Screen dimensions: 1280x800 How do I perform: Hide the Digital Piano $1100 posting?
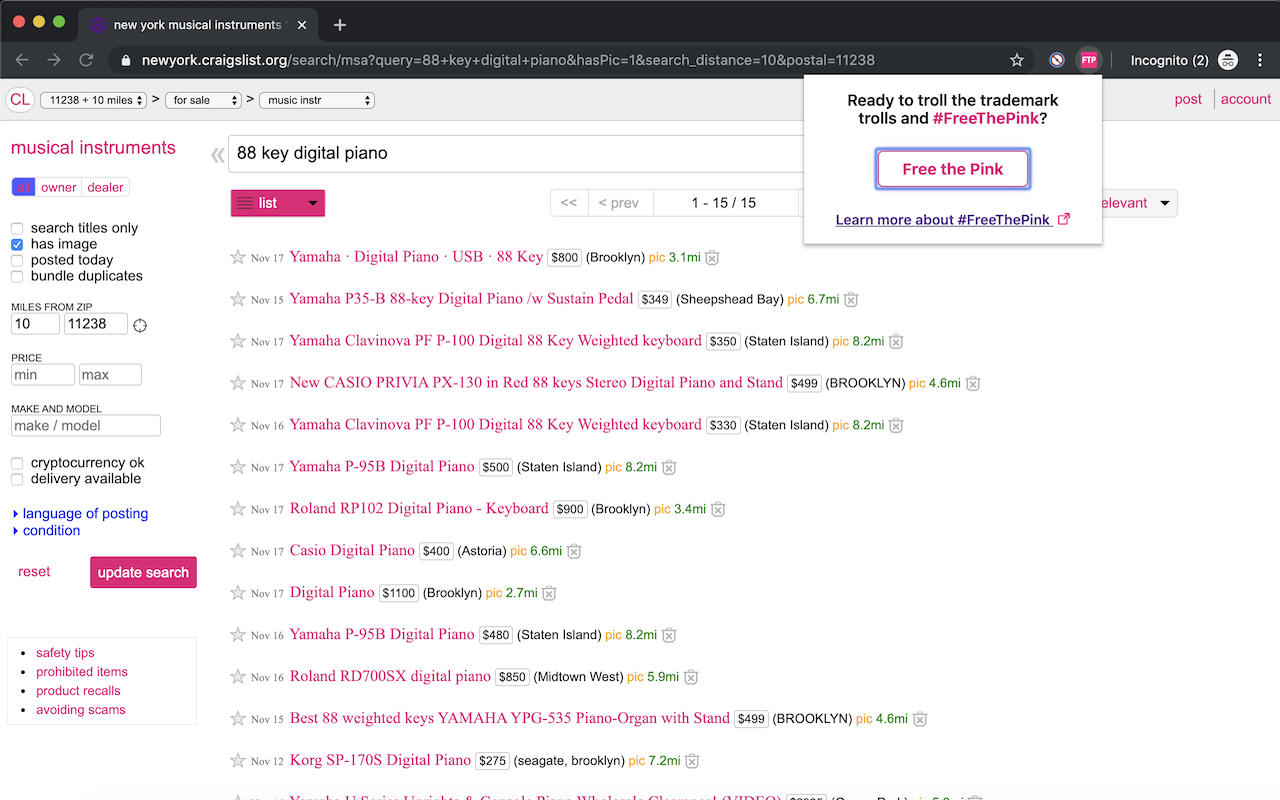point(549,594)
